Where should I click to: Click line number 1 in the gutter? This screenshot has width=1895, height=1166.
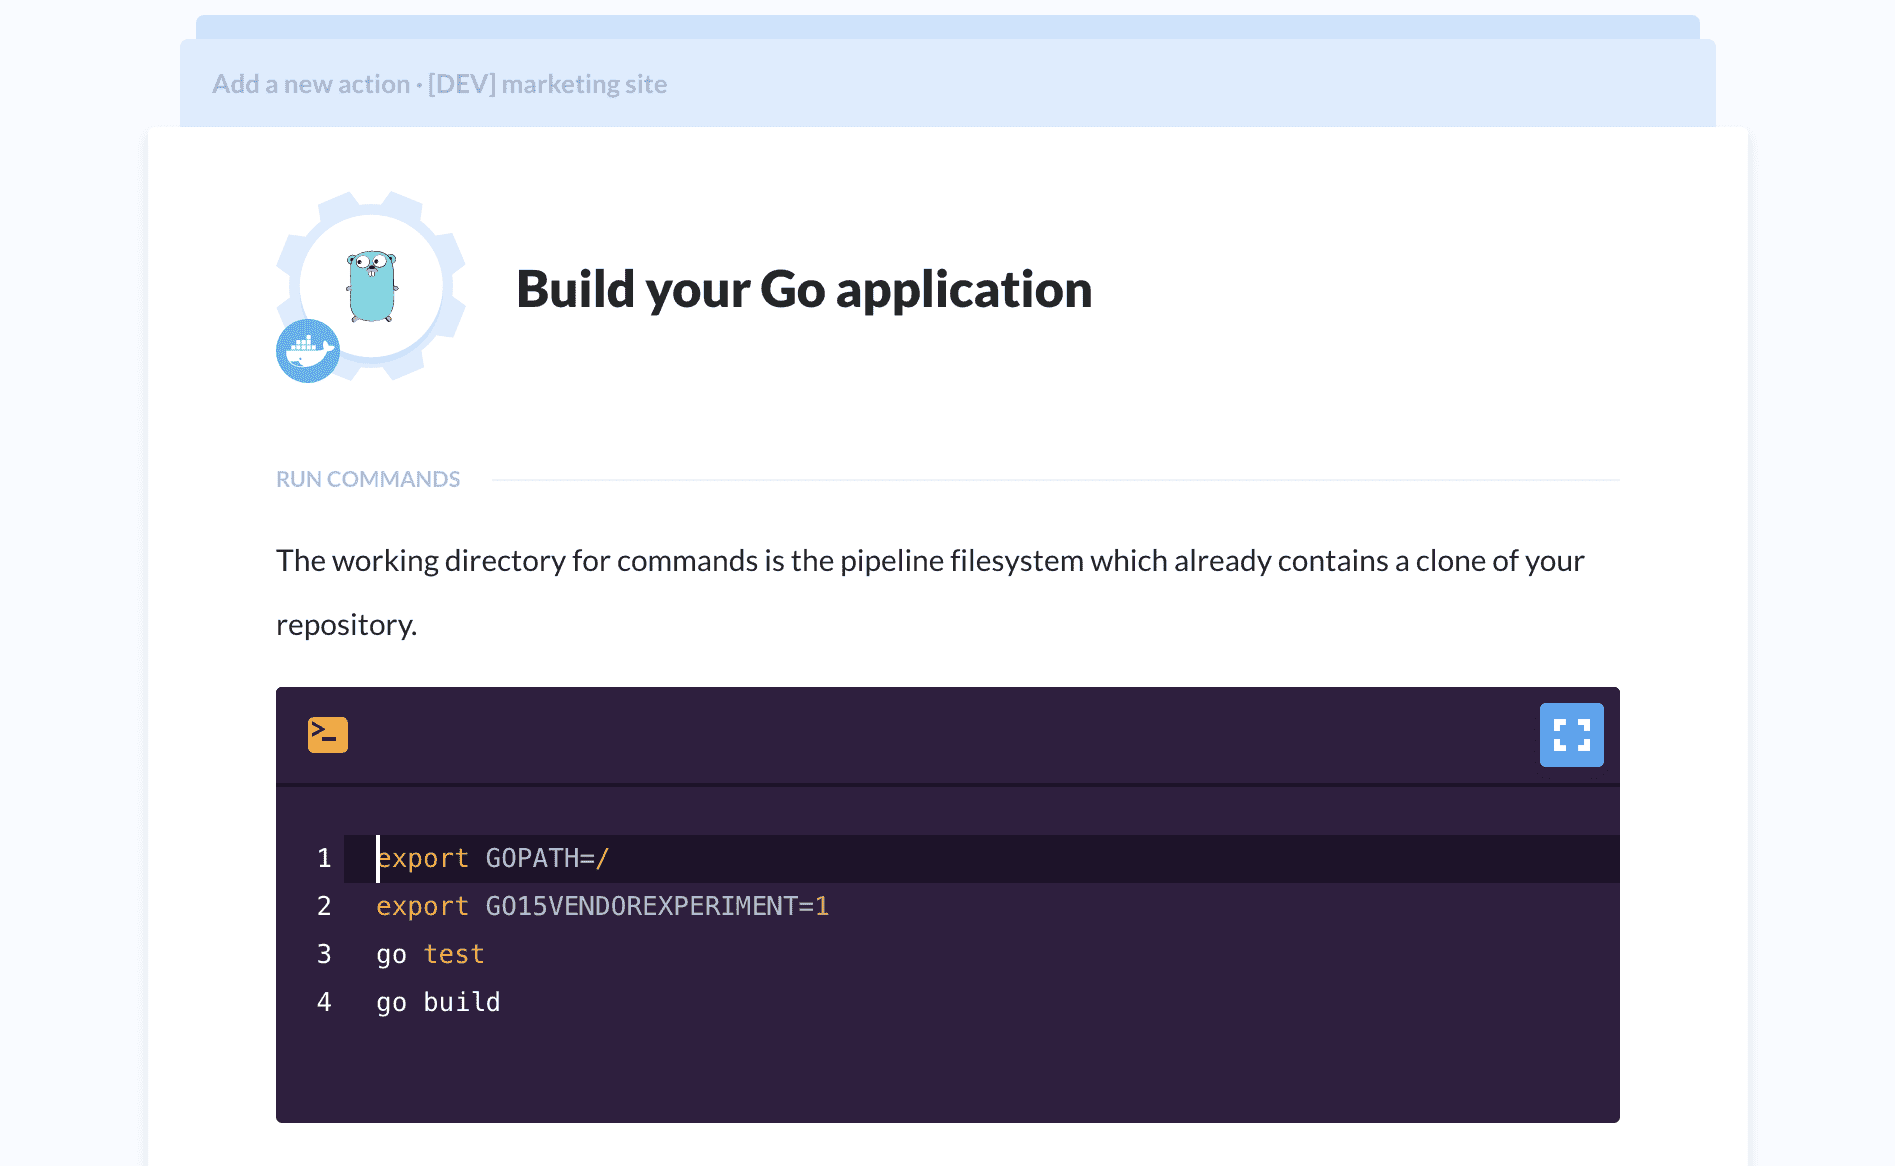tap(324, 859)
